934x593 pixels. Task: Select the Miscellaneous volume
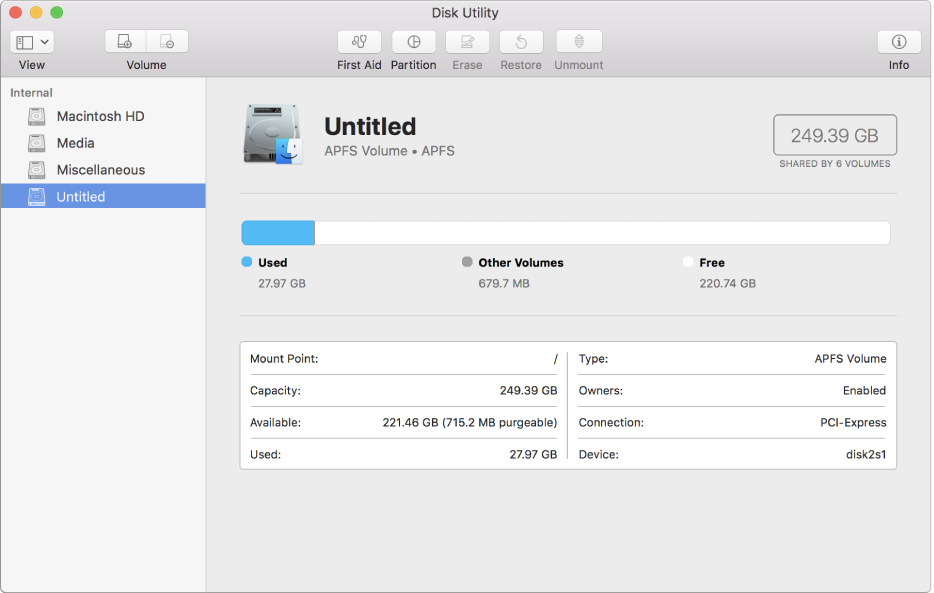(100, 170)
